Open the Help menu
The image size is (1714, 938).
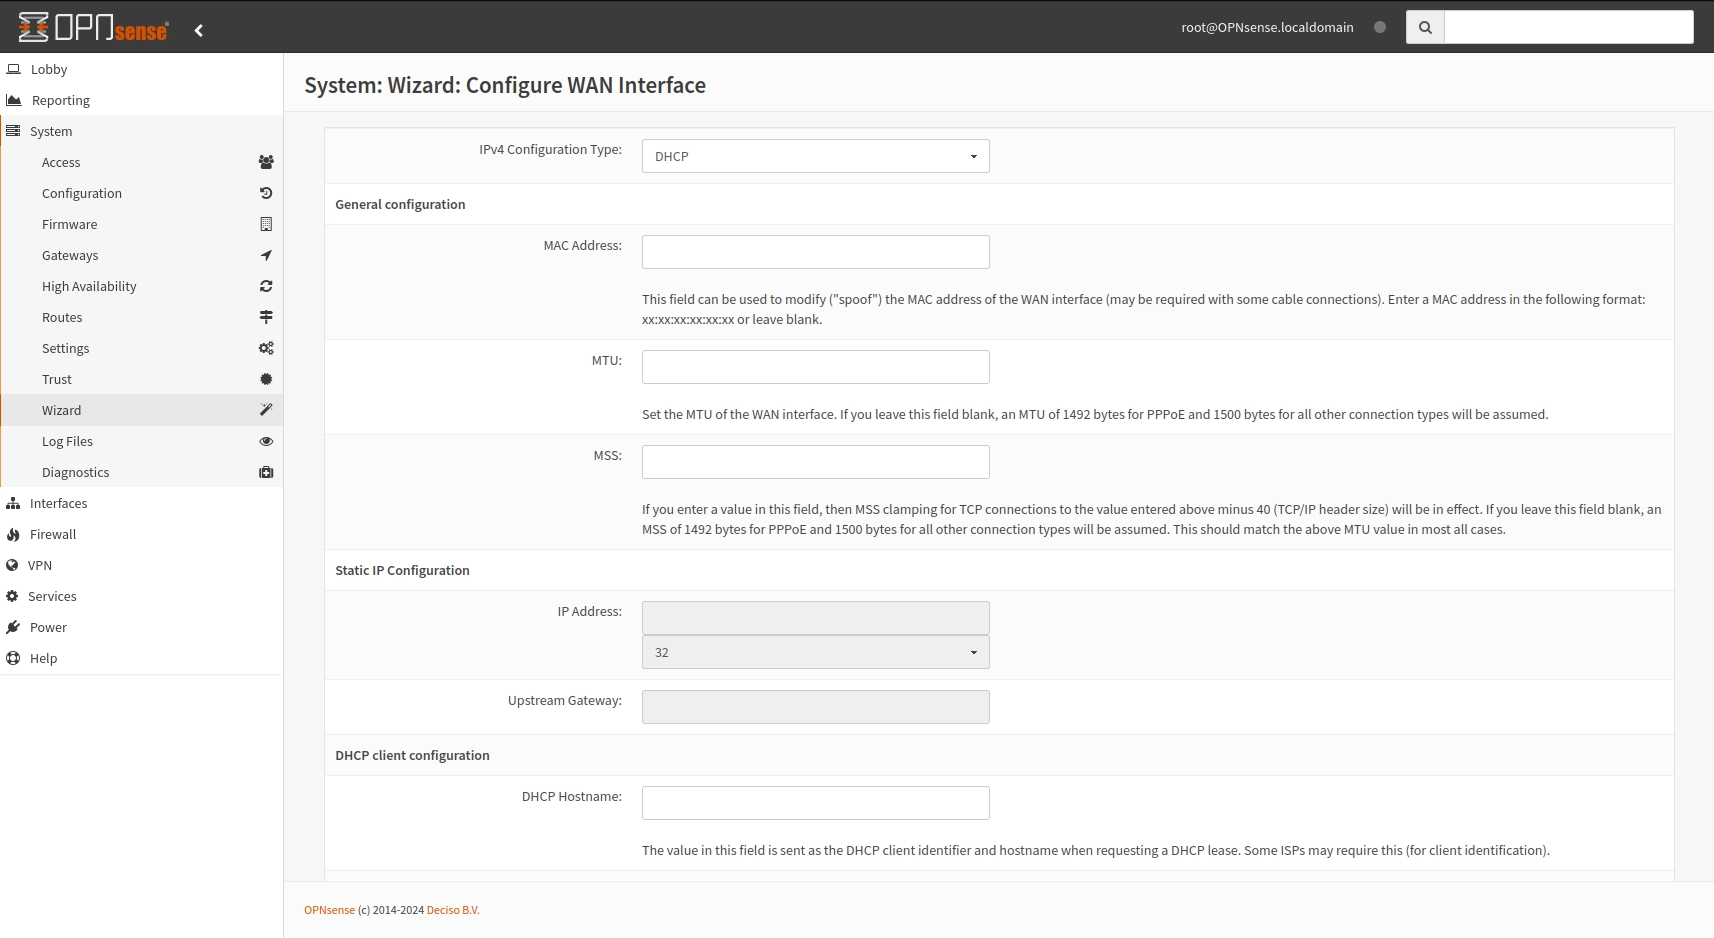pyautogui.click(x=141, y=658)
